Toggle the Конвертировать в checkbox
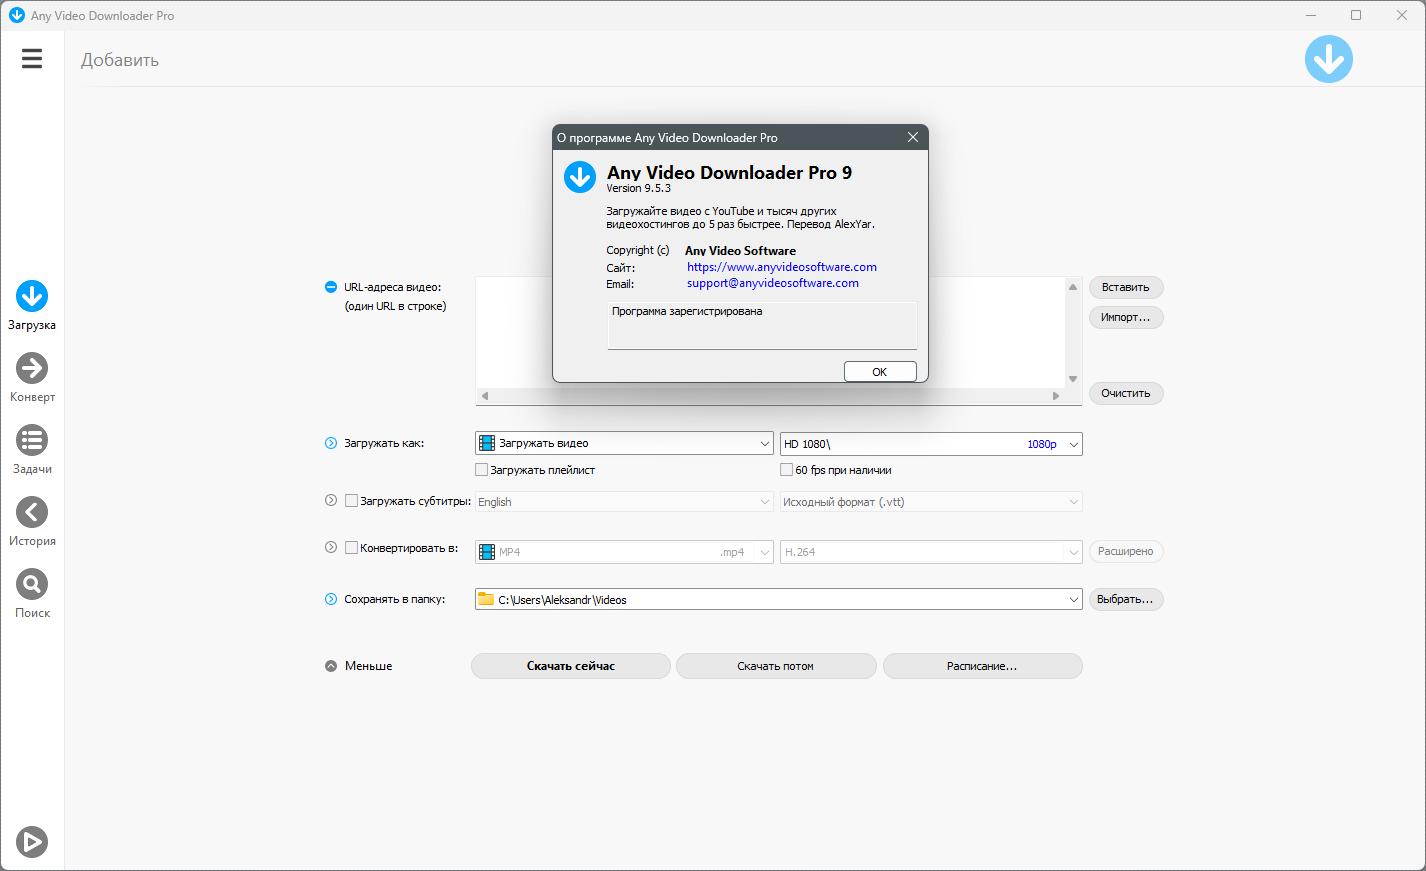Image resolution: width=1426 pixels, height=871 pixels. pyautogui.click(x=351, y=548)
